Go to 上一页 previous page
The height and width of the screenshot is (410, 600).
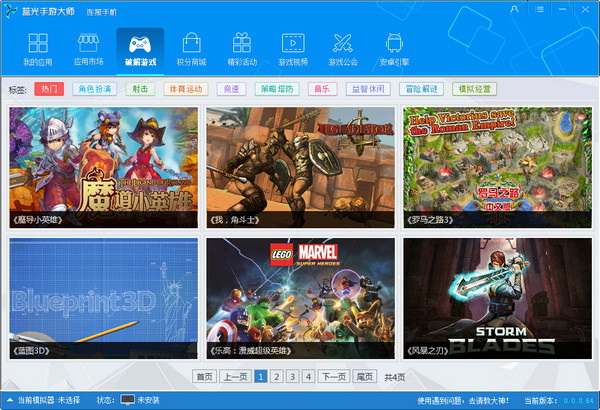click(x=235, y=377)
